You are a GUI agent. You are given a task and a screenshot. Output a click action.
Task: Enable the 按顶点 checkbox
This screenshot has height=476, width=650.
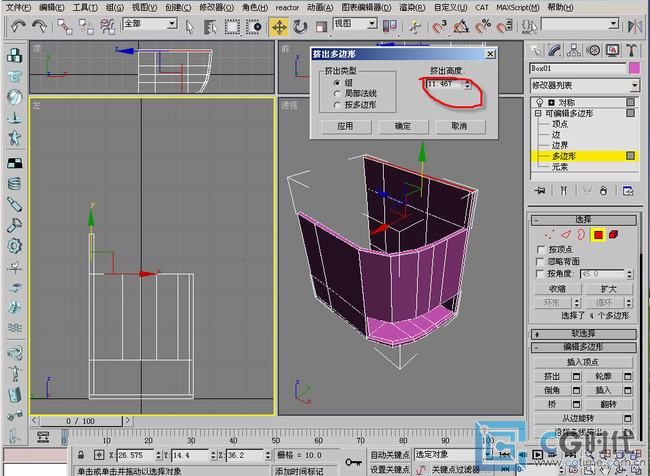click(541, 250)
